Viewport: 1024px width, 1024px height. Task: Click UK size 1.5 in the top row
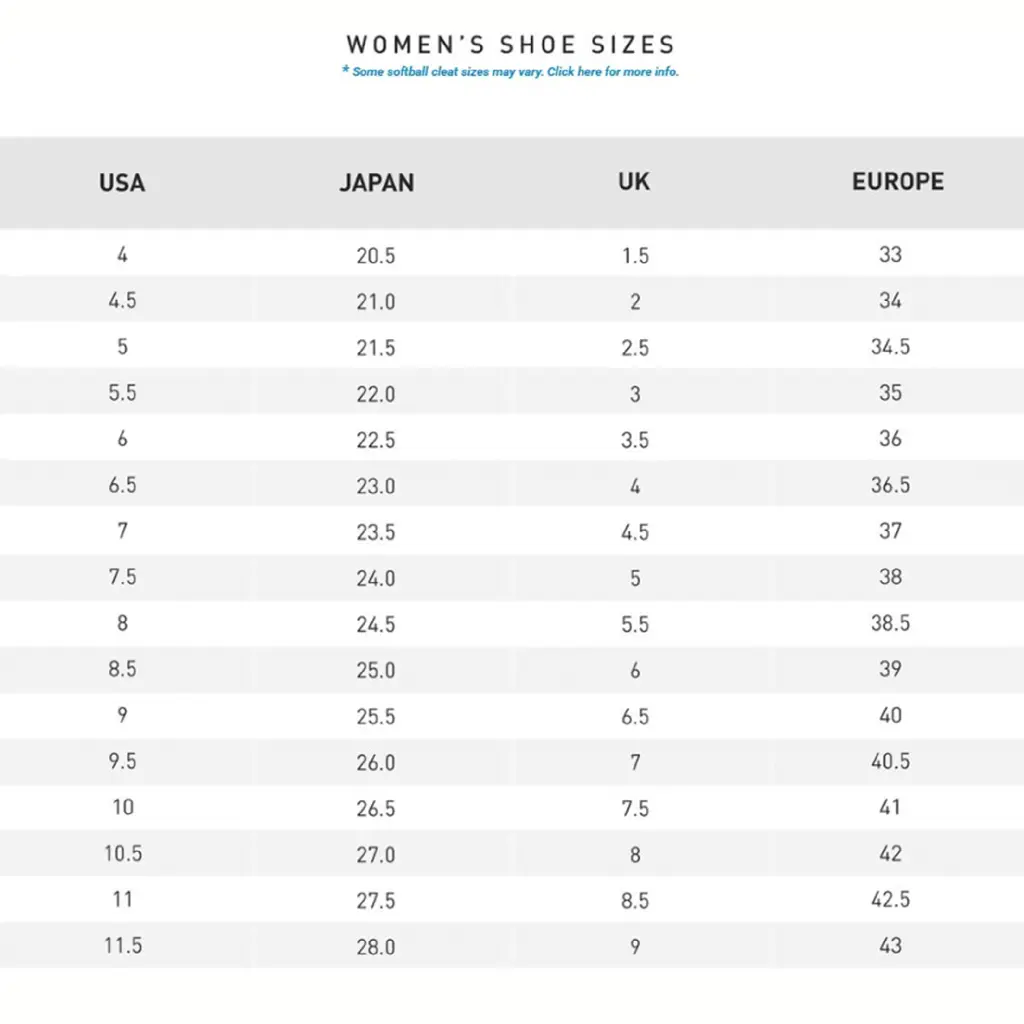point(634,255)
